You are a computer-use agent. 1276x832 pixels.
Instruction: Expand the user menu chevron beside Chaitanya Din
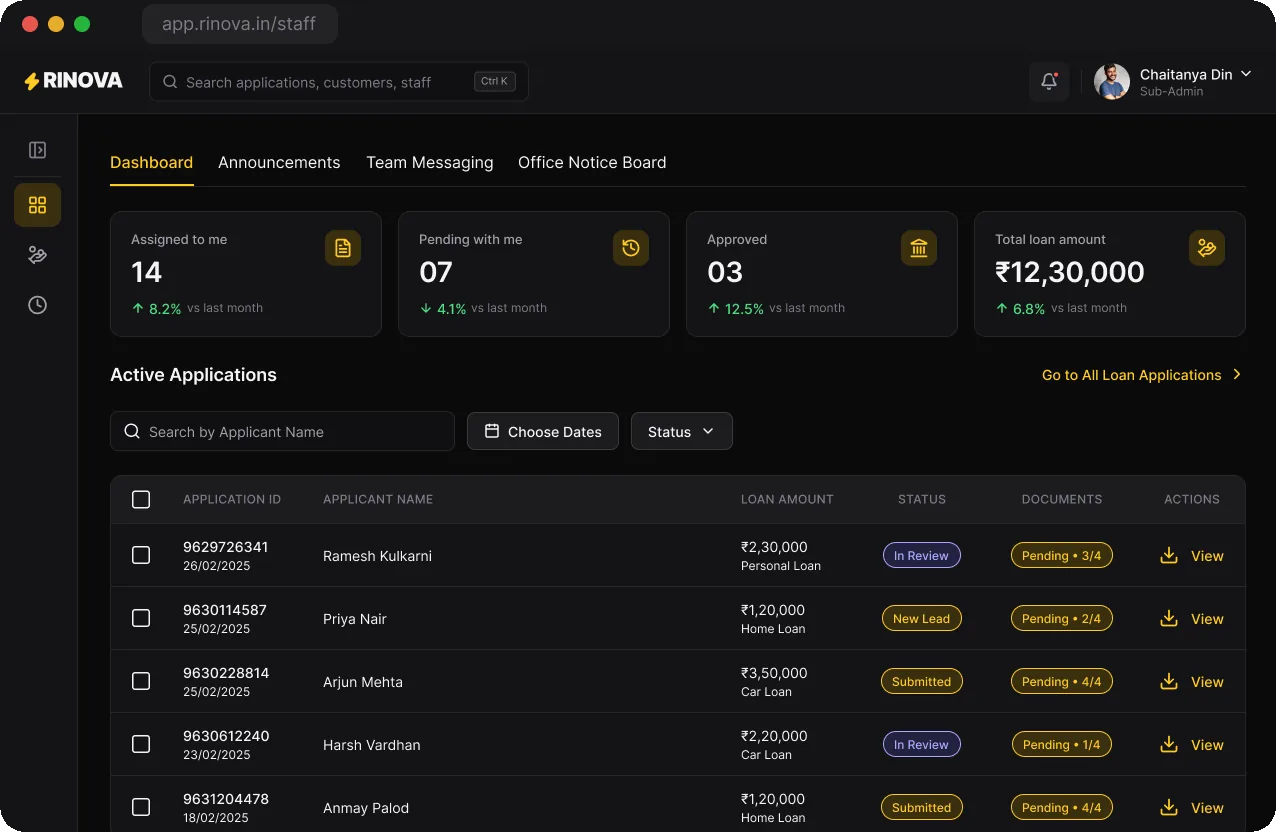coord(1246,74)
